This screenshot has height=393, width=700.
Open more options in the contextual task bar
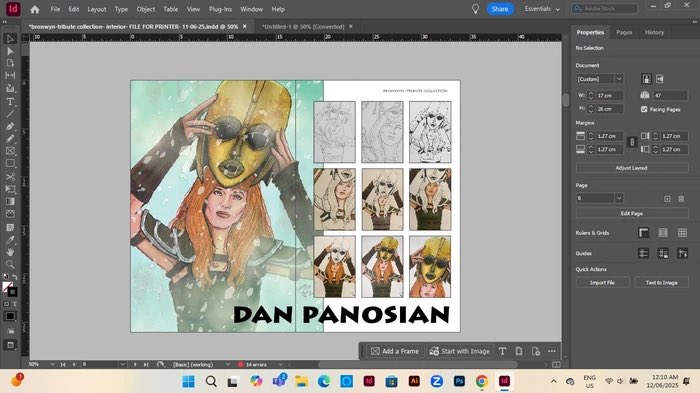(552, 351)
